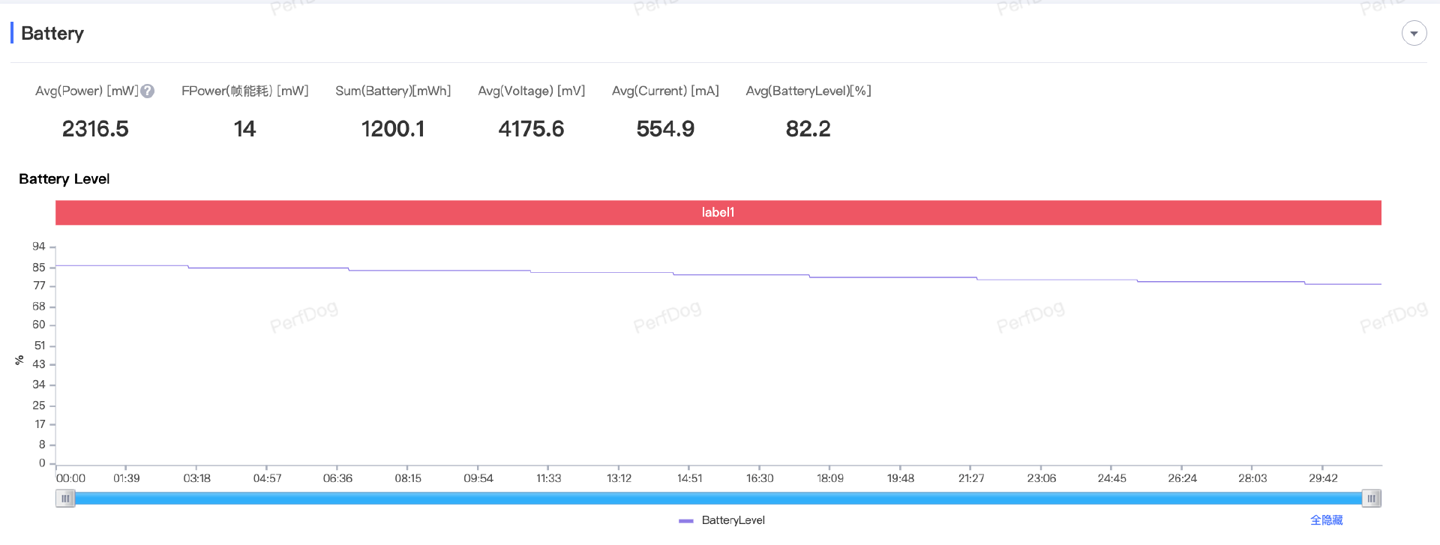The image size is (1440, 545).
Task: Collapse the Battery section with the arrow button
Action: (x=1413, y=34)
